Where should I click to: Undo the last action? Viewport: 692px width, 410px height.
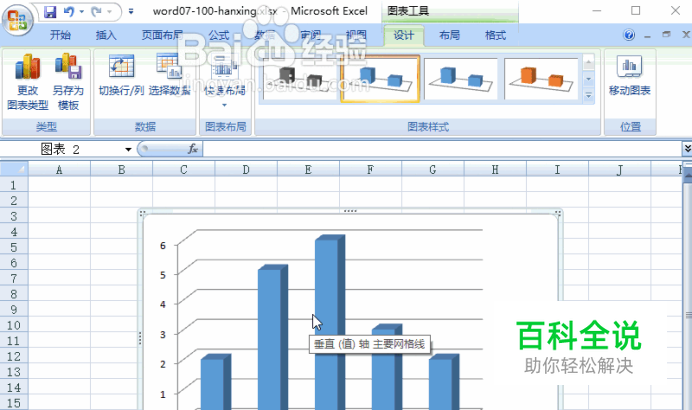69,12
